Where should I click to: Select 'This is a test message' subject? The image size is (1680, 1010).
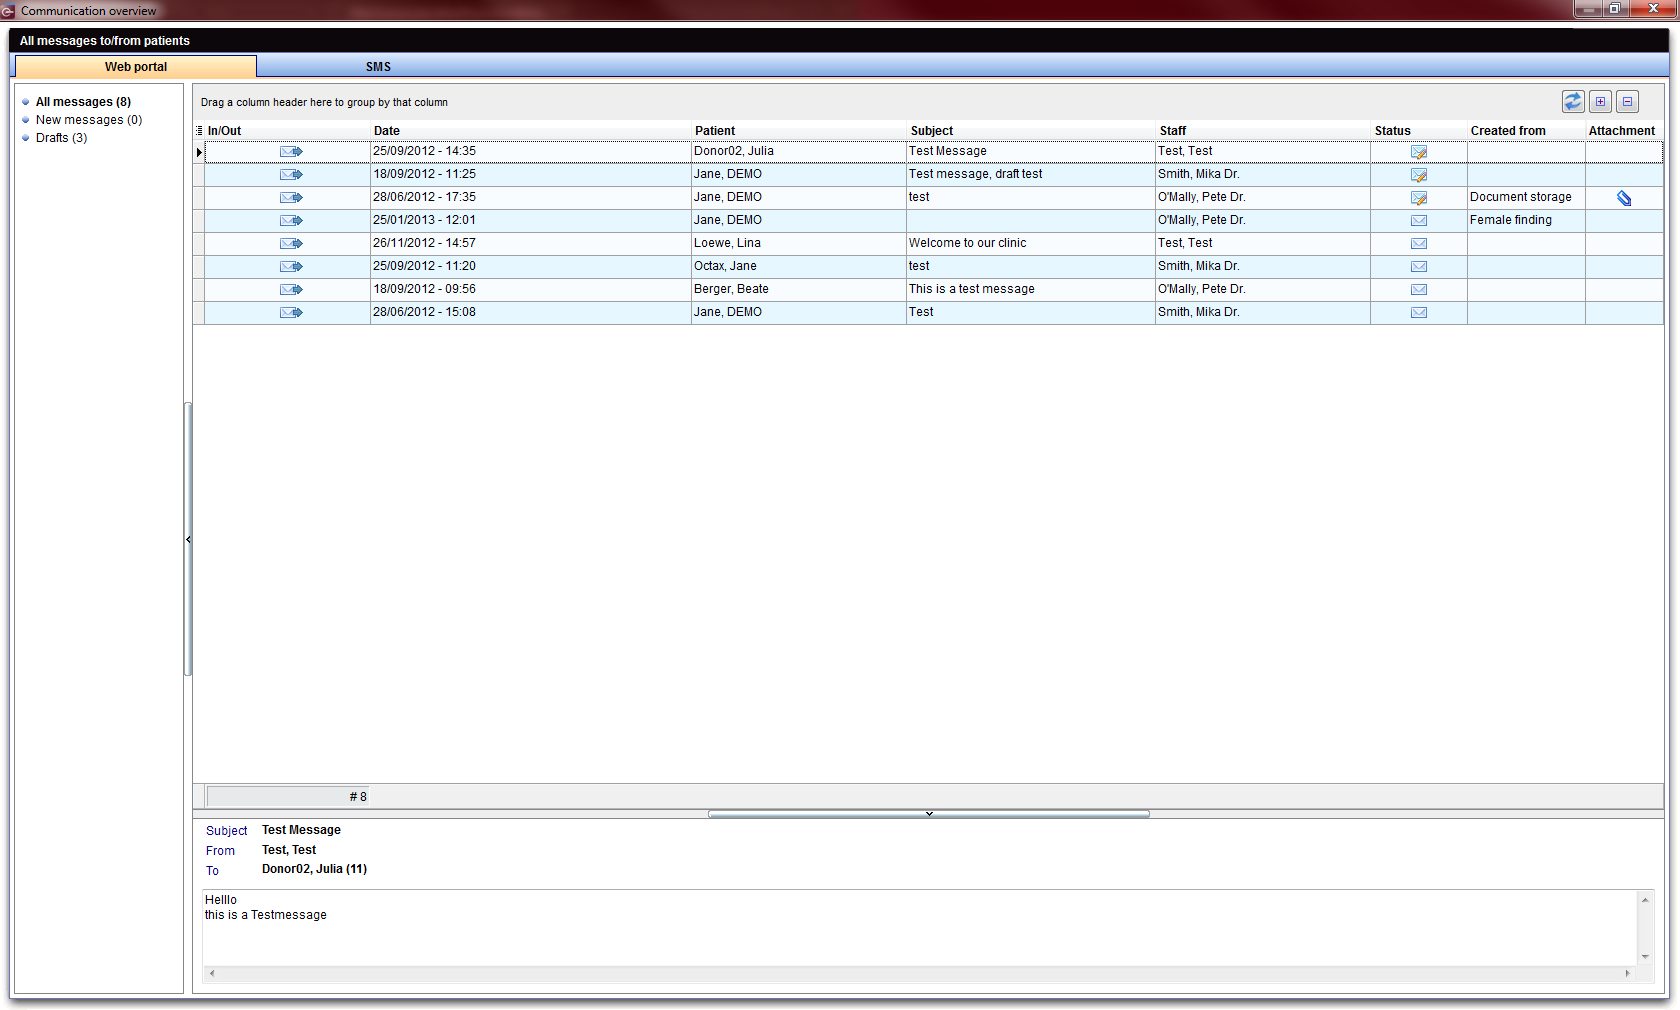pos(971,289)
